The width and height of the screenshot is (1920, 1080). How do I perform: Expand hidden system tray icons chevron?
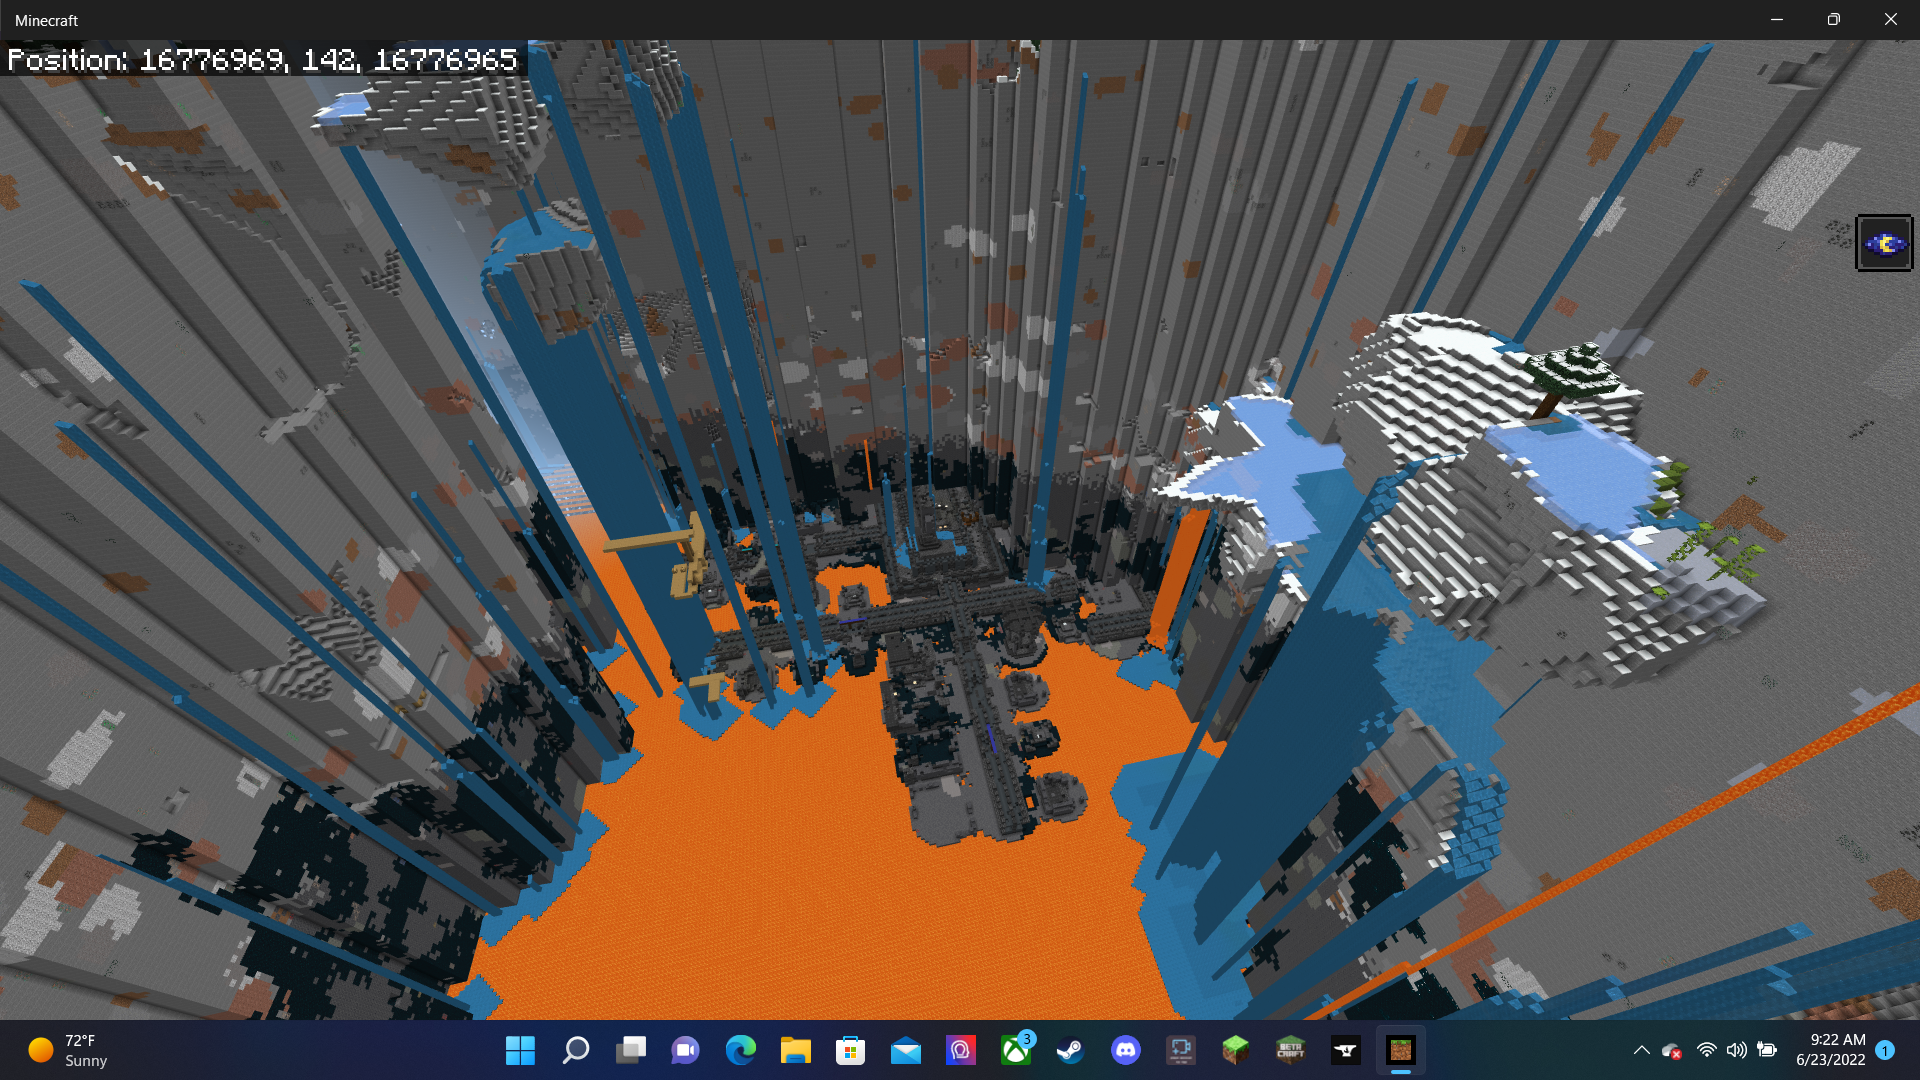pos(1641,1050)
